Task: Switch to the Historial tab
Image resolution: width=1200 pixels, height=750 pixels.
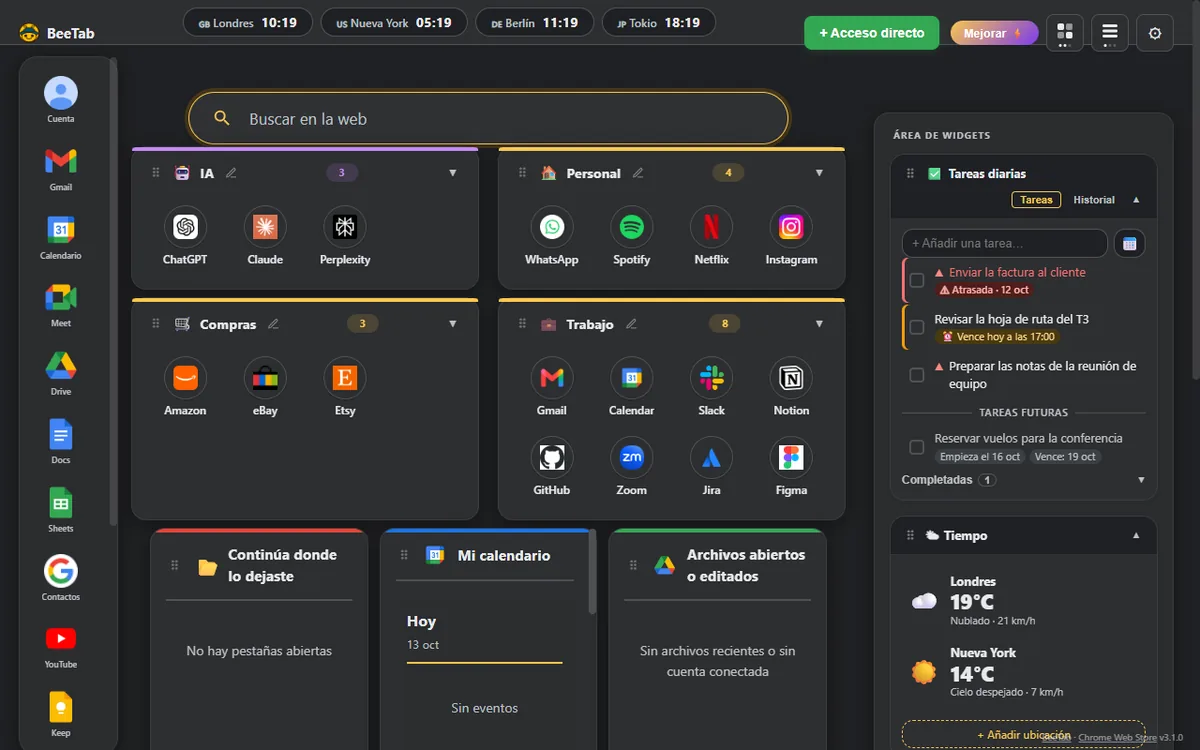Action: coord(1094,200)
